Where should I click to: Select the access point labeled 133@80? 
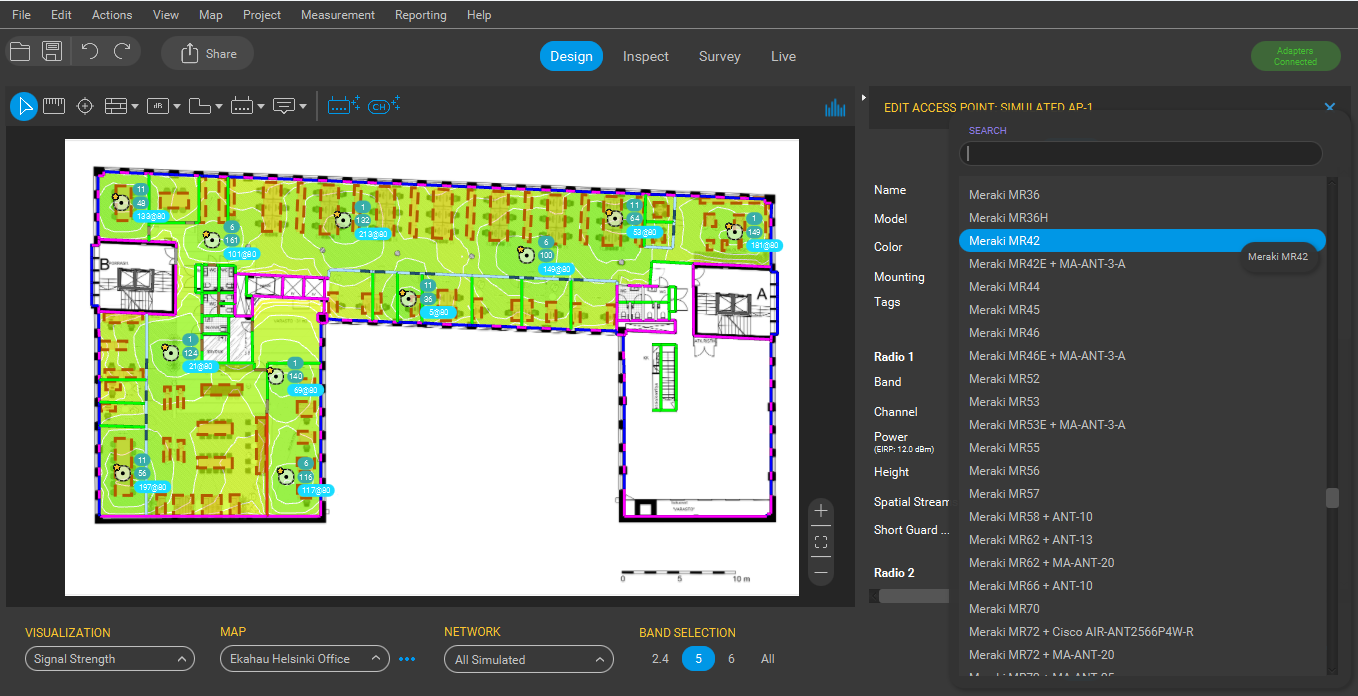(x=122, y=202)
